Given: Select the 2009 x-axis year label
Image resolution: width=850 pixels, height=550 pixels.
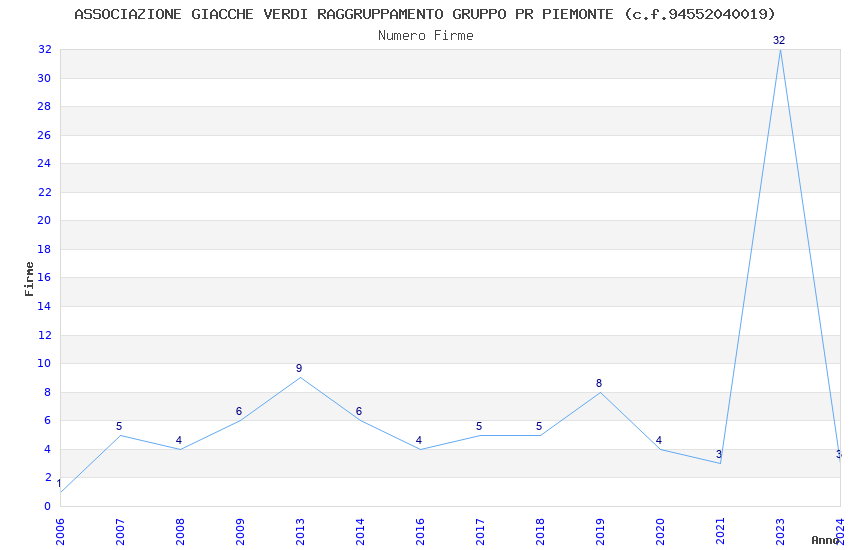Looking at the screenshot, I should coord(240,532).
